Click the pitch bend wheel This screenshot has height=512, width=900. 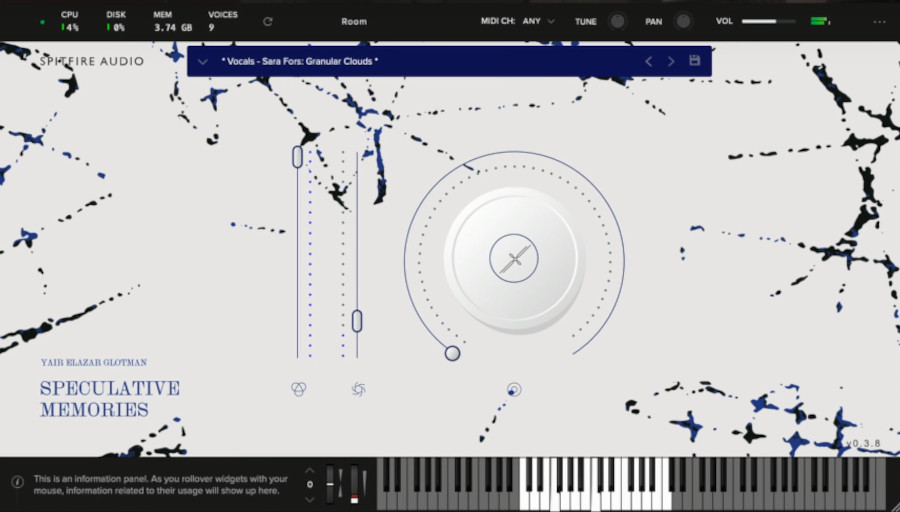330,484
